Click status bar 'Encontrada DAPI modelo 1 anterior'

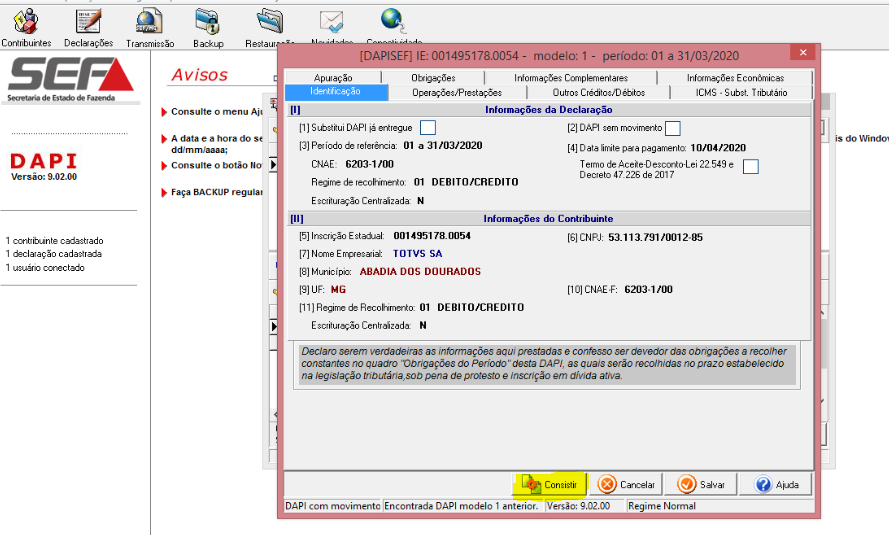pyautogui.click(x=461, y=506)
